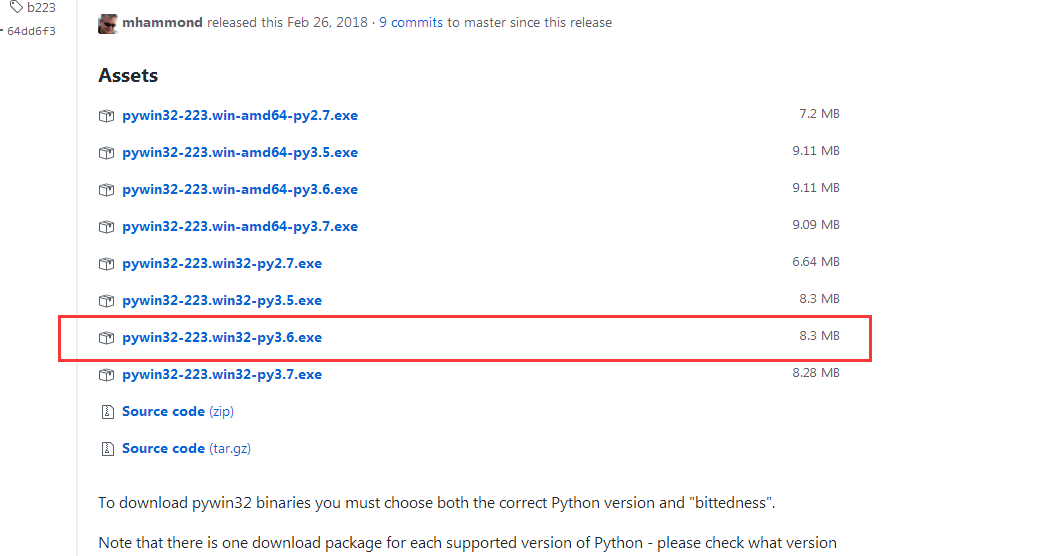Click package icon beside amd64-py3.5 exe
1057x556 pixels.
(x=106, y=153)
